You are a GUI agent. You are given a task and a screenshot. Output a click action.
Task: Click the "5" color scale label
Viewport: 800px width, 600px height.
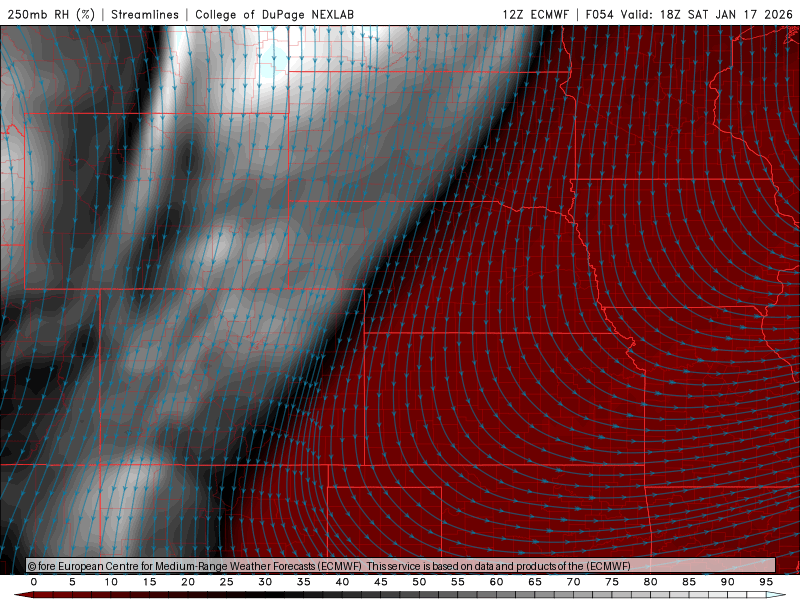pos(72,582)
